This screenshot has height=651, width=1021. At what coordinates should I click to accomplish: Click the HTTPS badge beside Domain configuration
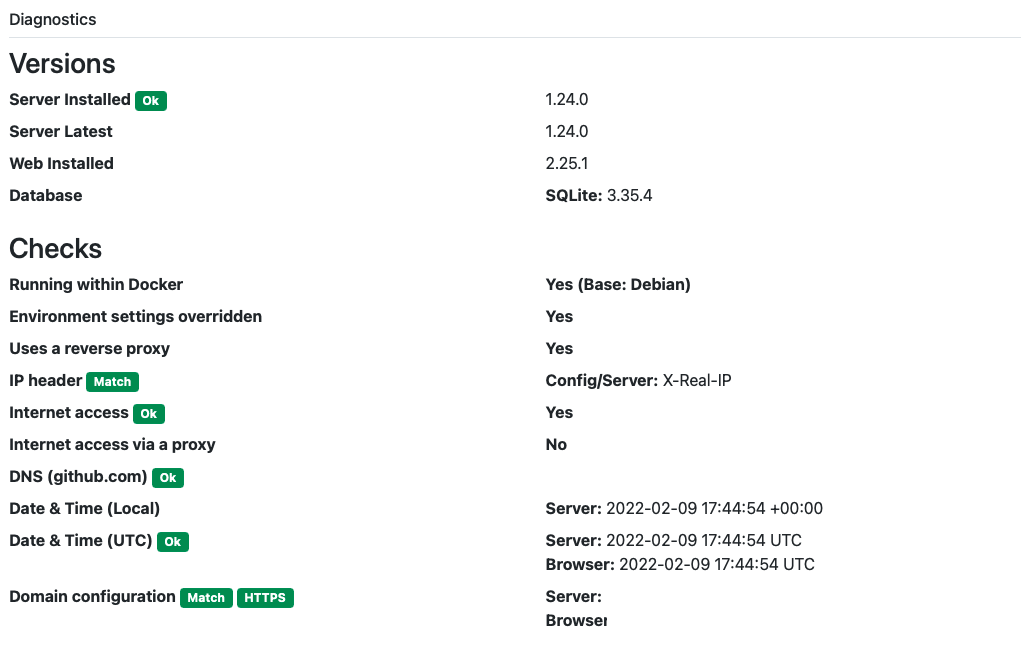pos(265,597)
